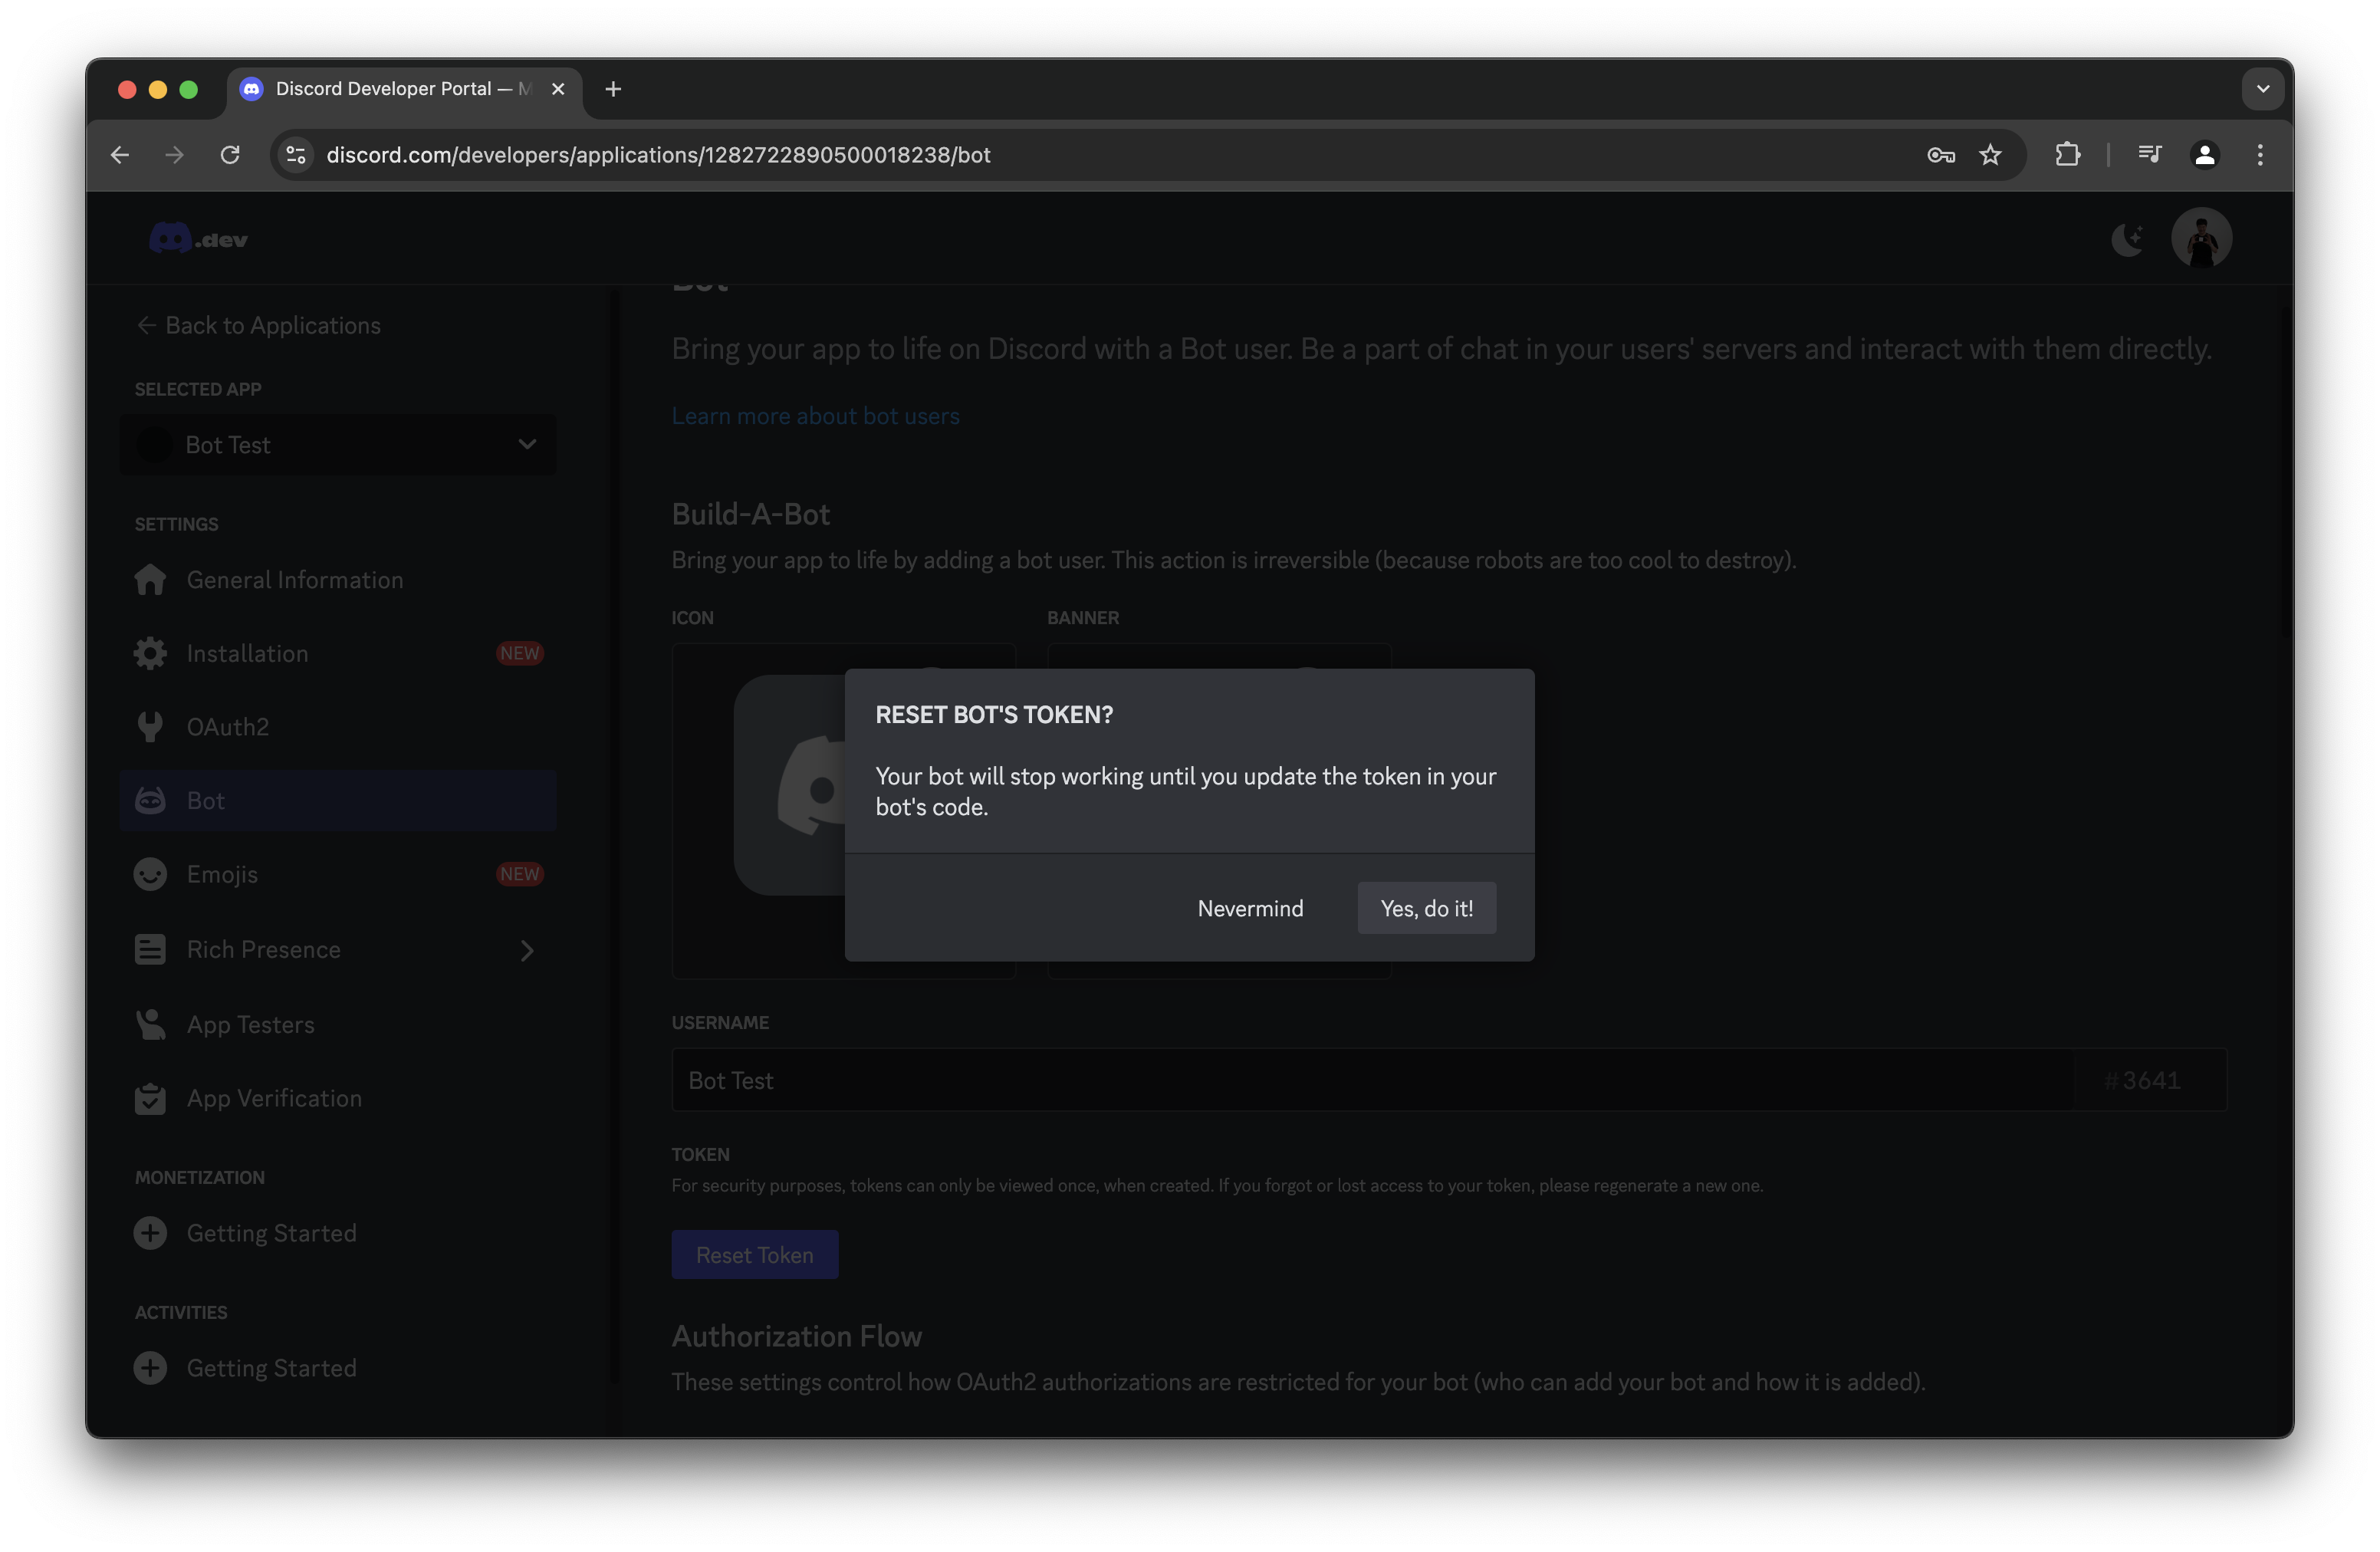Bookmark page with the star icon
The width and height of the screenshot is (2380, 1552).
[x=1990, y=155]
